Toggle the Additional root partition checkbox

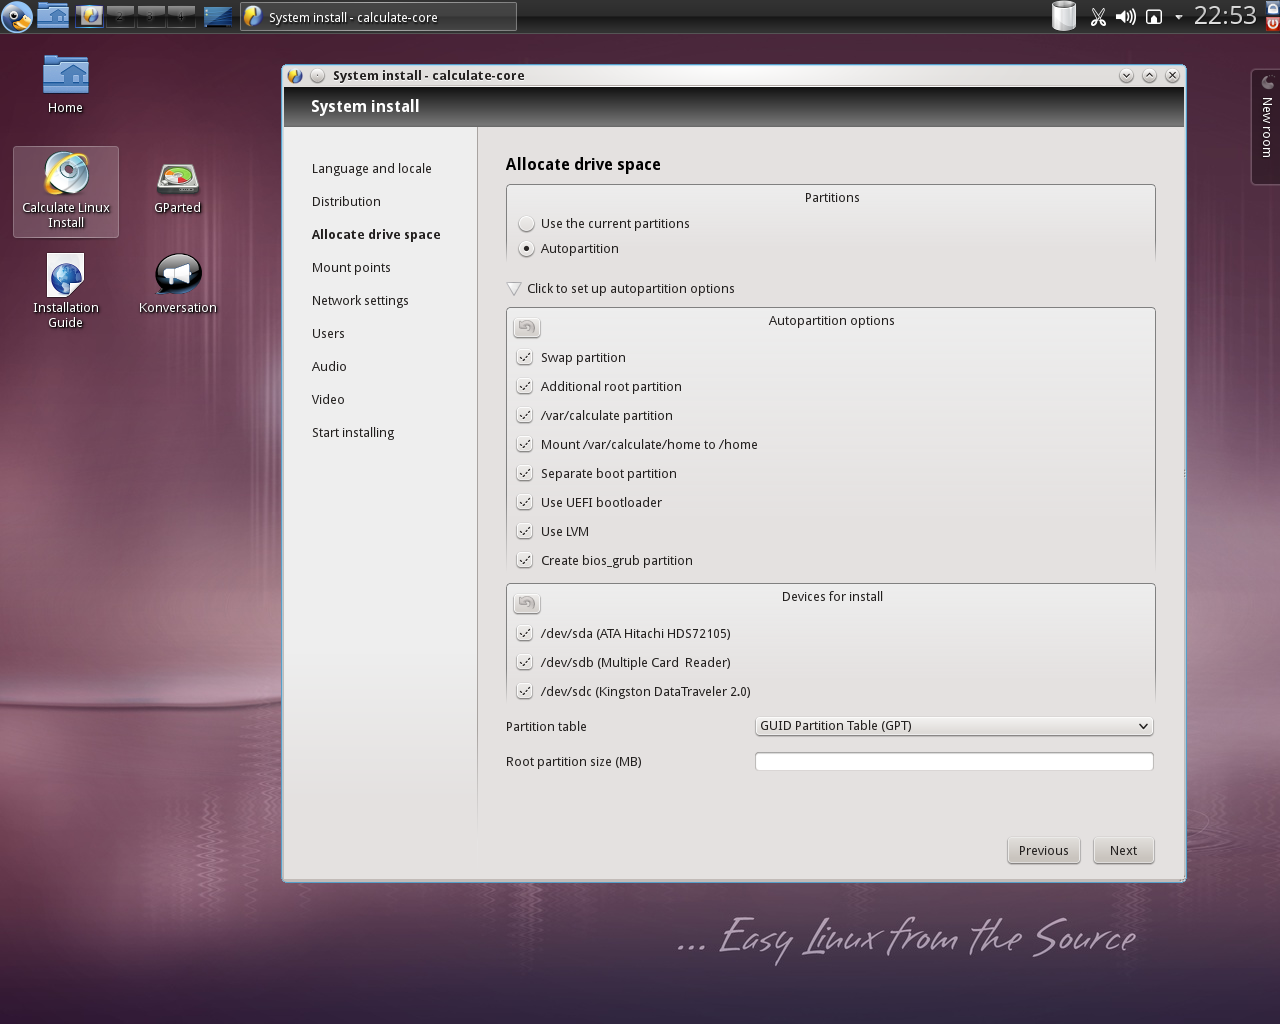click(x=524, y=387)
